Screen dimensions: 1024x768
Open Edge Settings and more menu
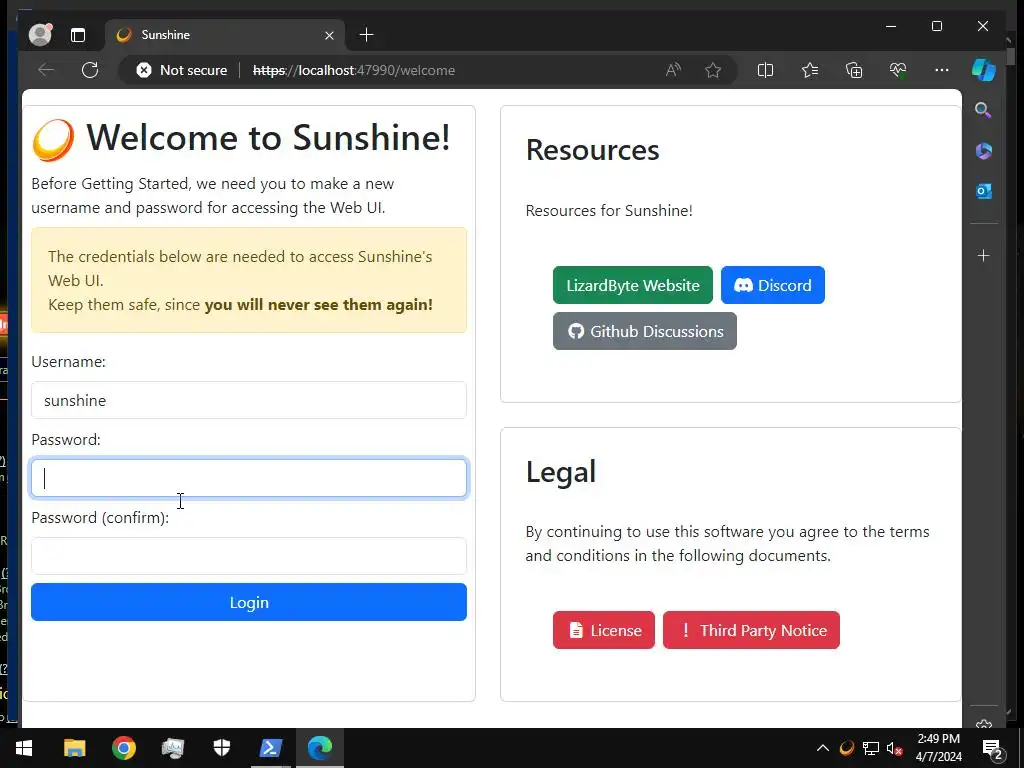pyautogui.click(x=942, y=70)
